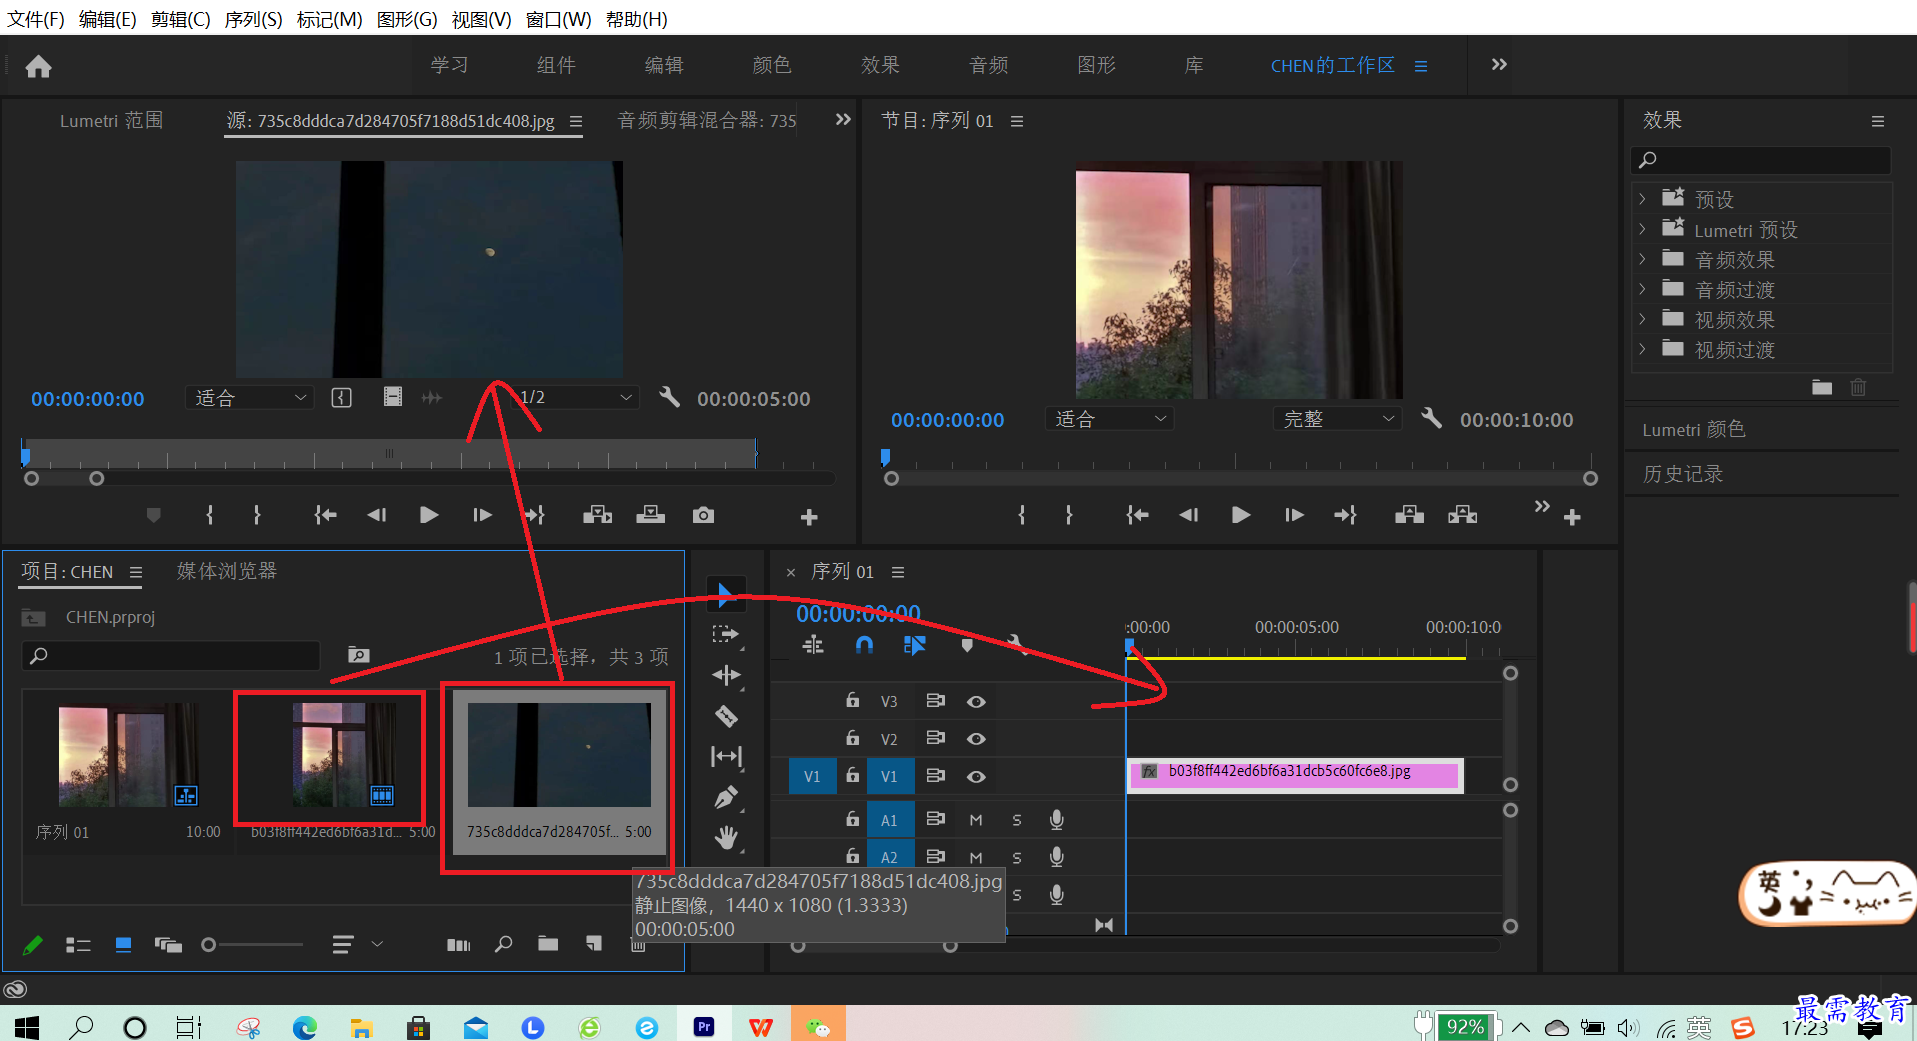Click New Bin folder icon in Project panel
Image resolution: width=1917 pixels, height=1041 pixels.
(x=548, y=944)
